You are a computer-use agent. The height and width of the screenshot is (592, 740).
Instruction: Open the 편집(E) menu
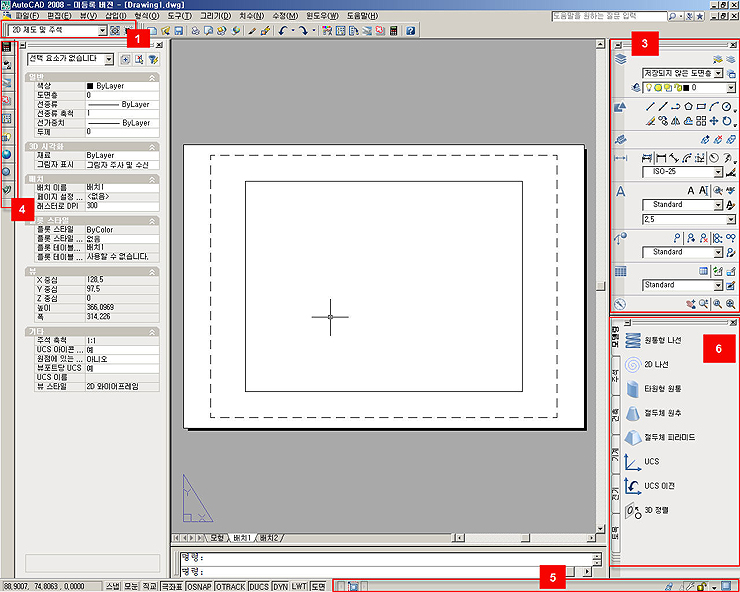click(59, 16)
